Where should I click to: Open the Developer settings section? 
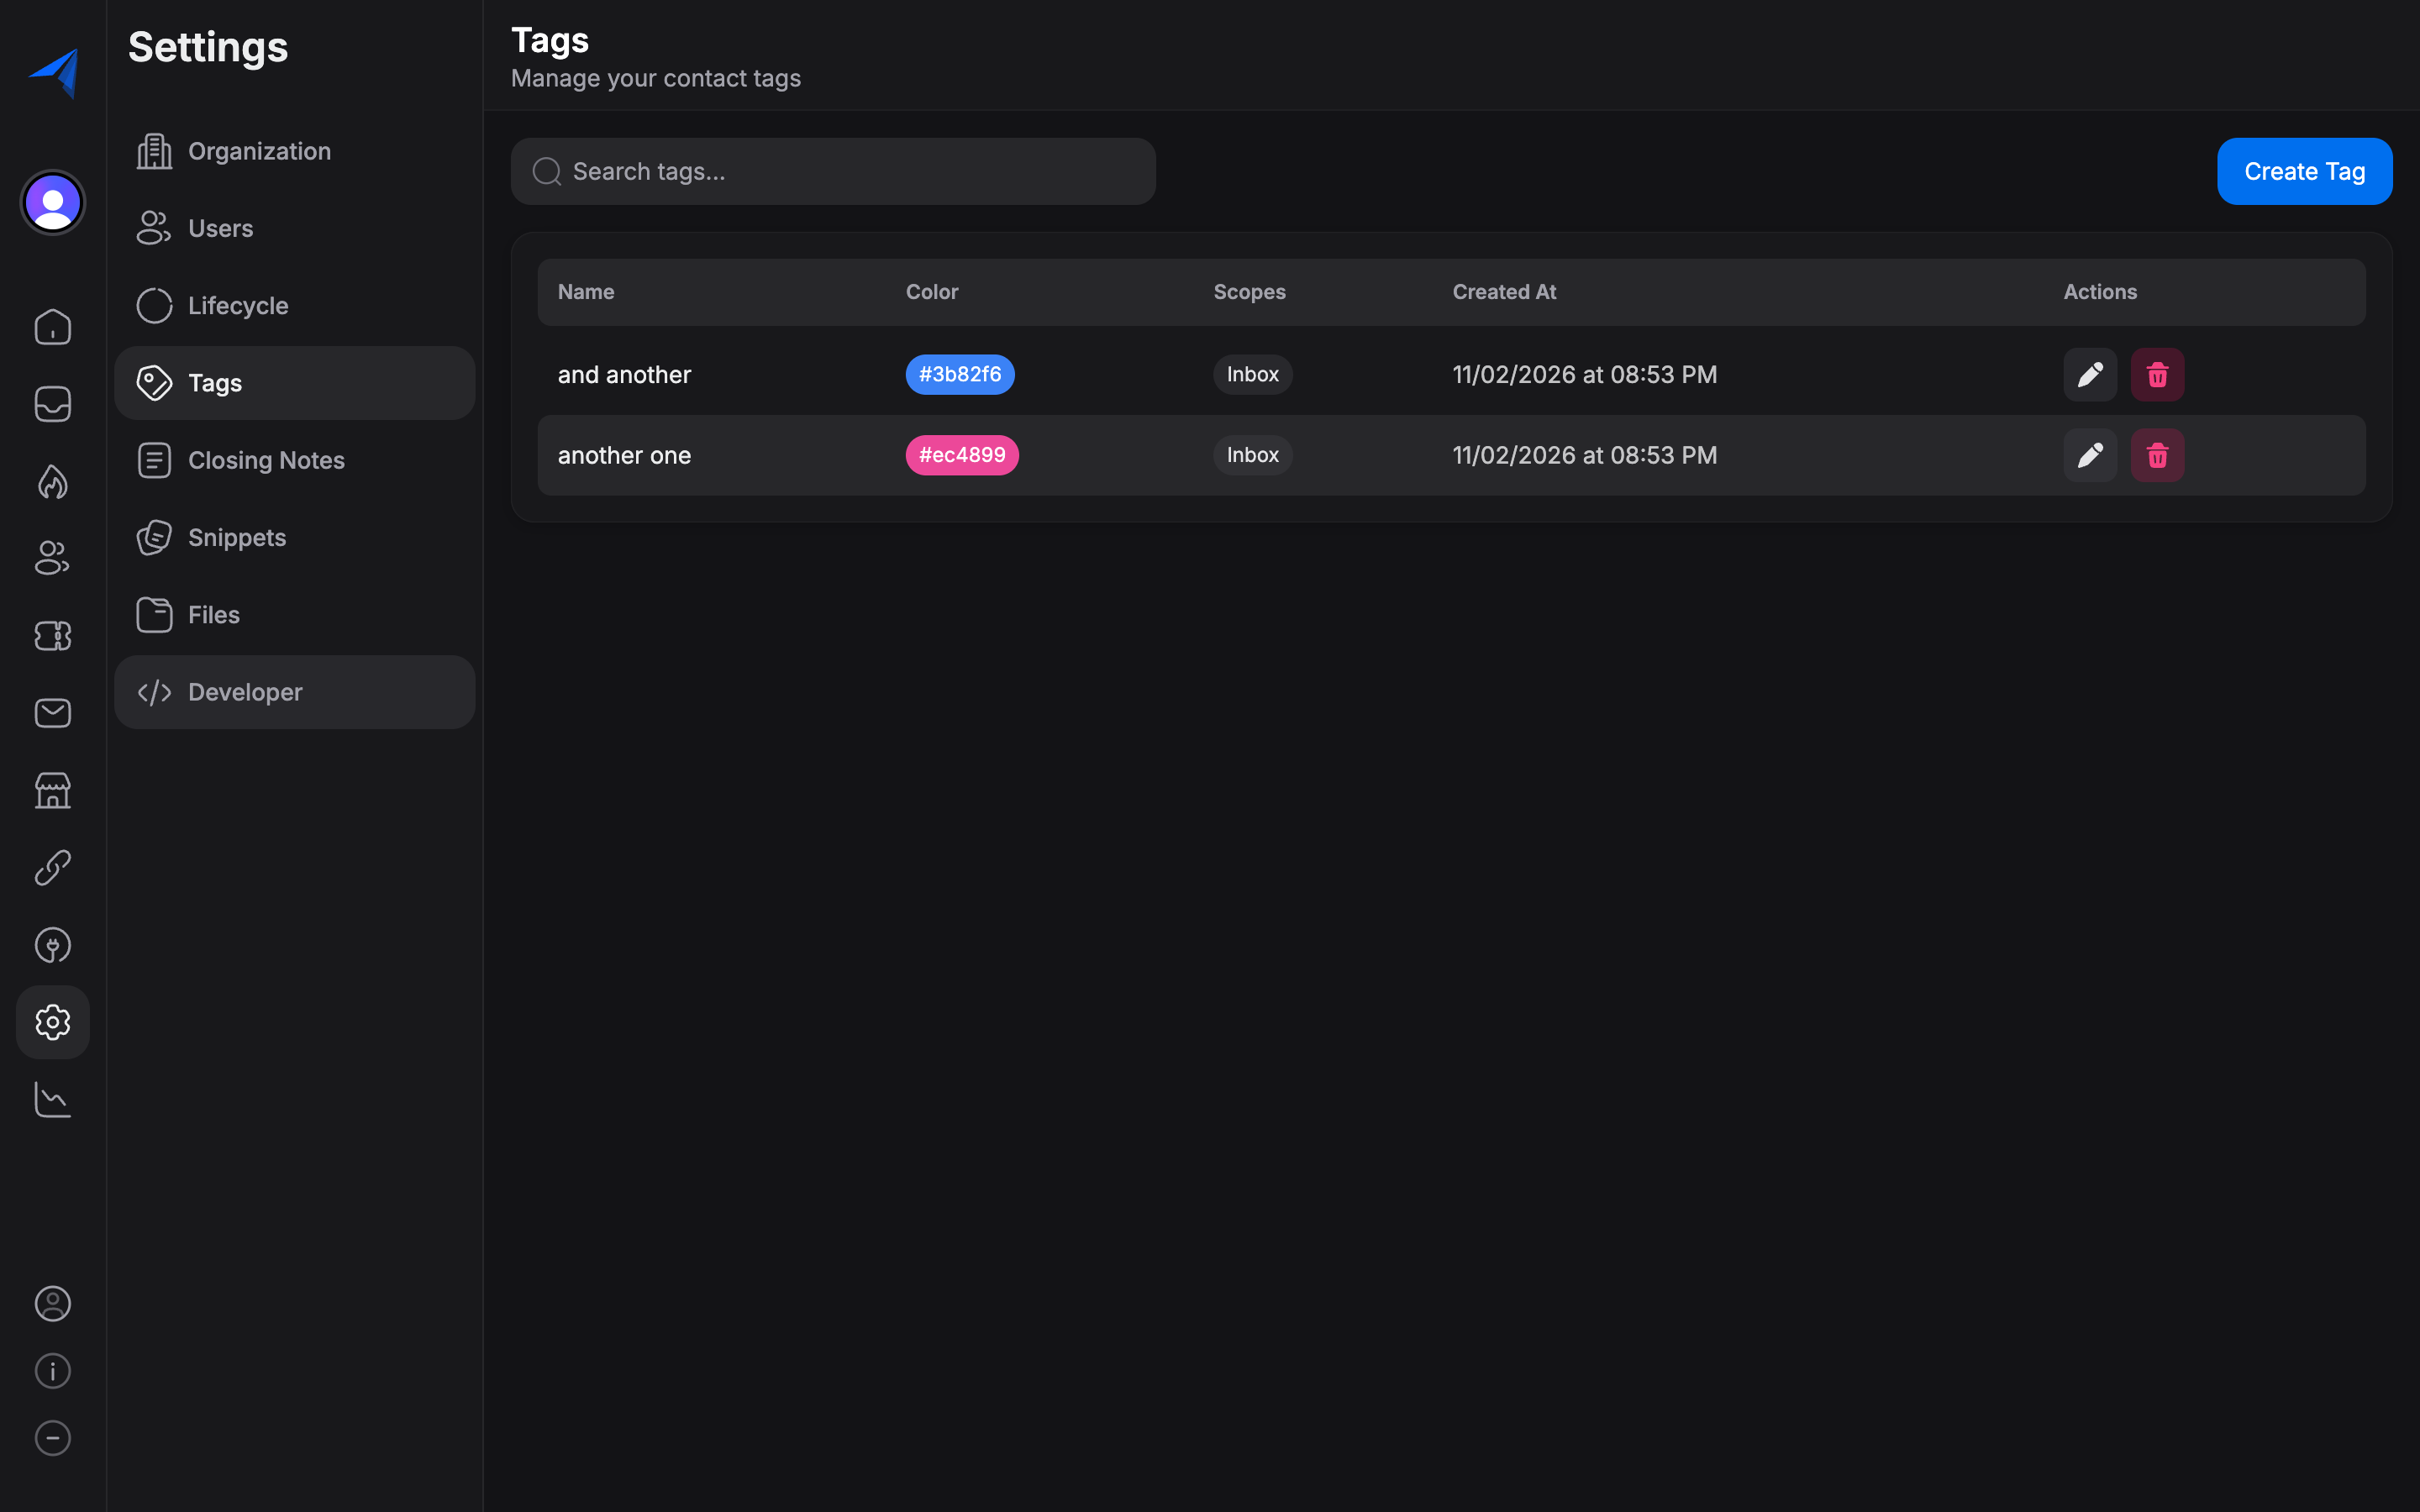245,692
